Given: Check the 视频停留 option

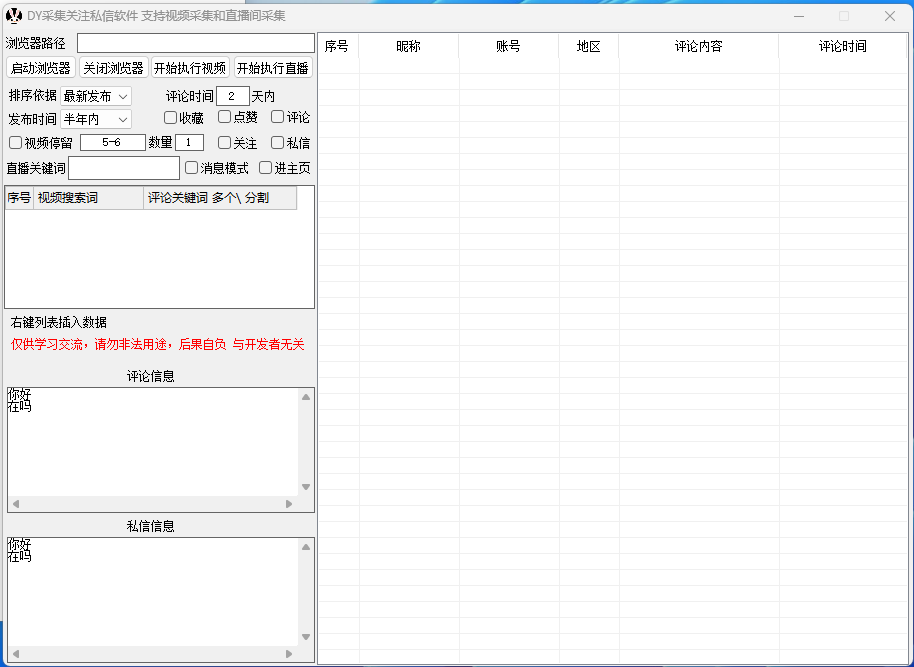Looking at the screenshot, I should click(x=15, y=143).
